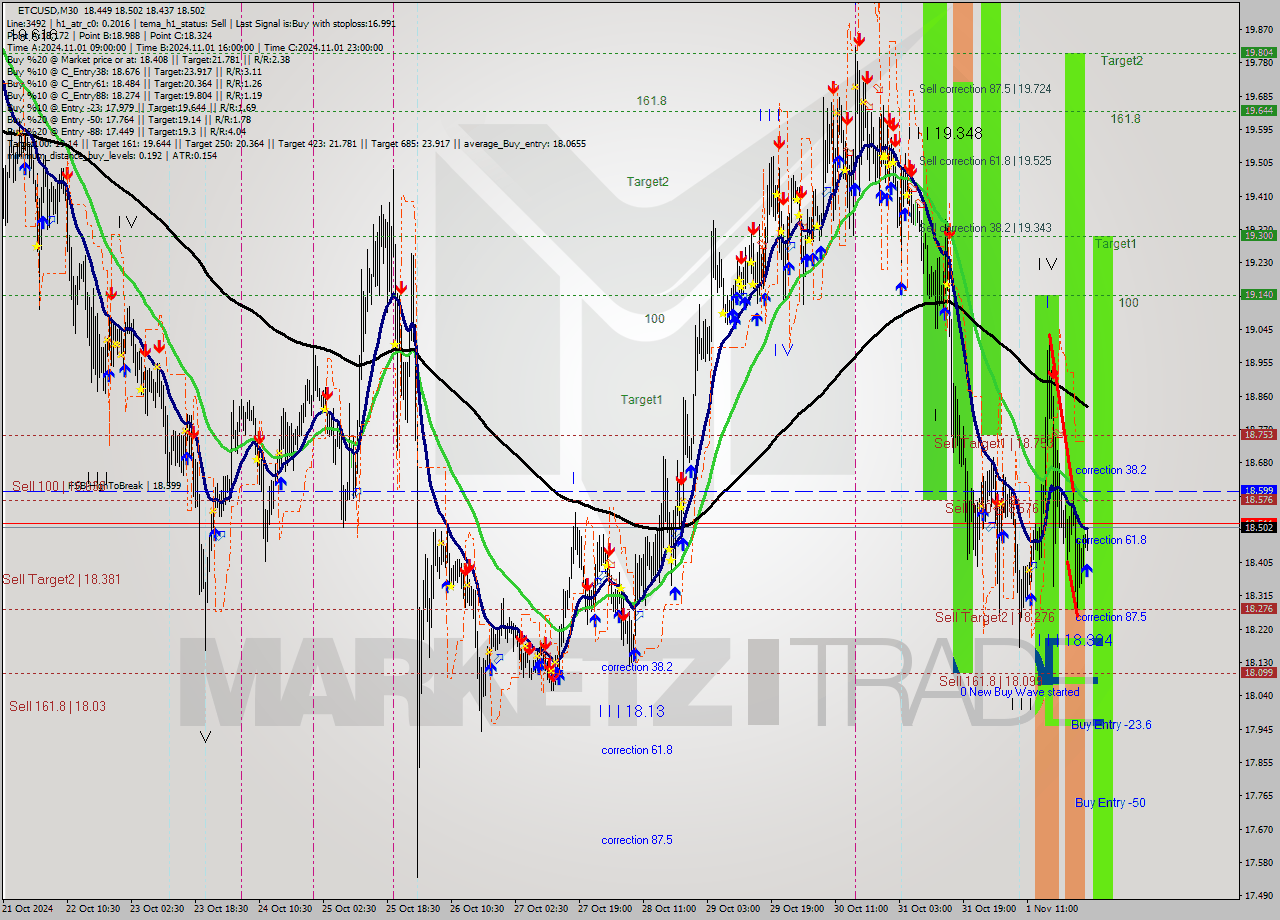Click the 17.490 price axis value

(1258, 895)
